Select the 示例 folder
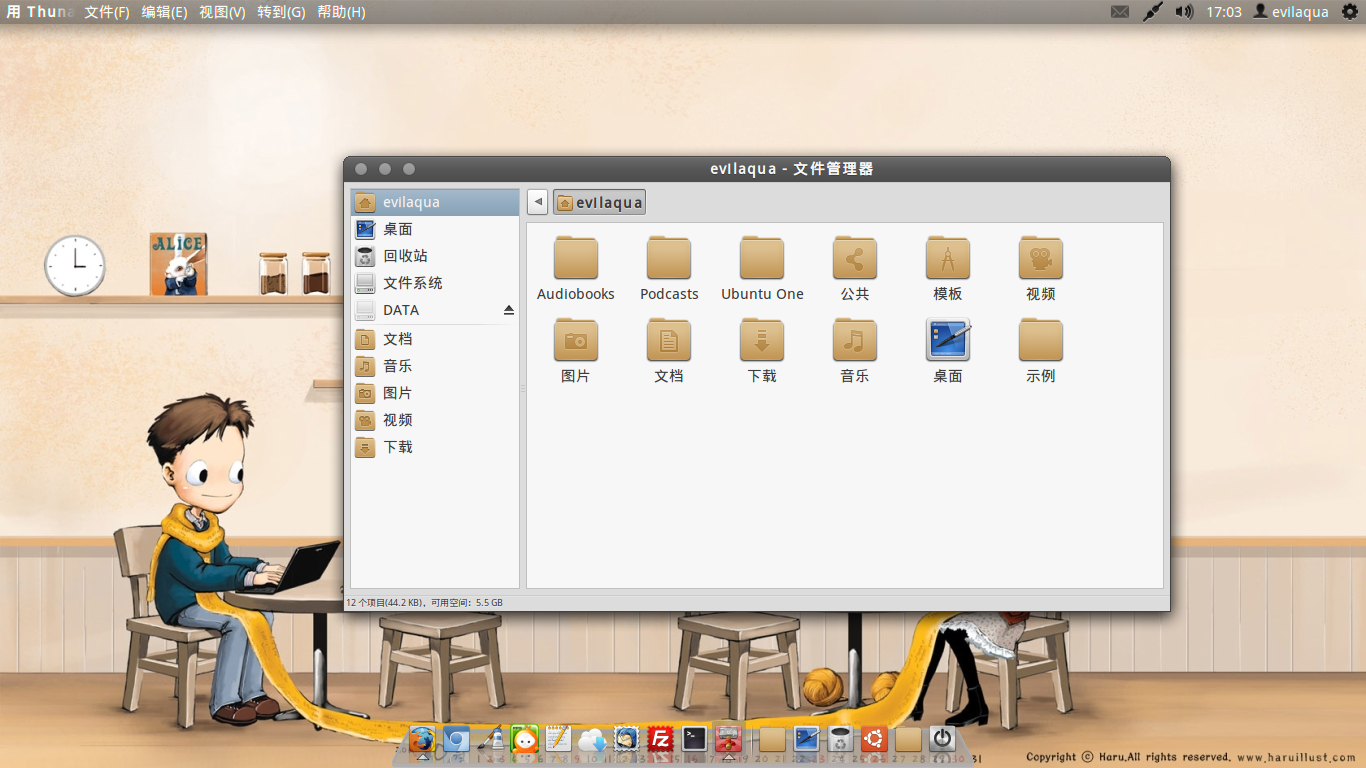Image resolution: width=1366 pixels, height=768 pixels. click(x=1041, y=350)
